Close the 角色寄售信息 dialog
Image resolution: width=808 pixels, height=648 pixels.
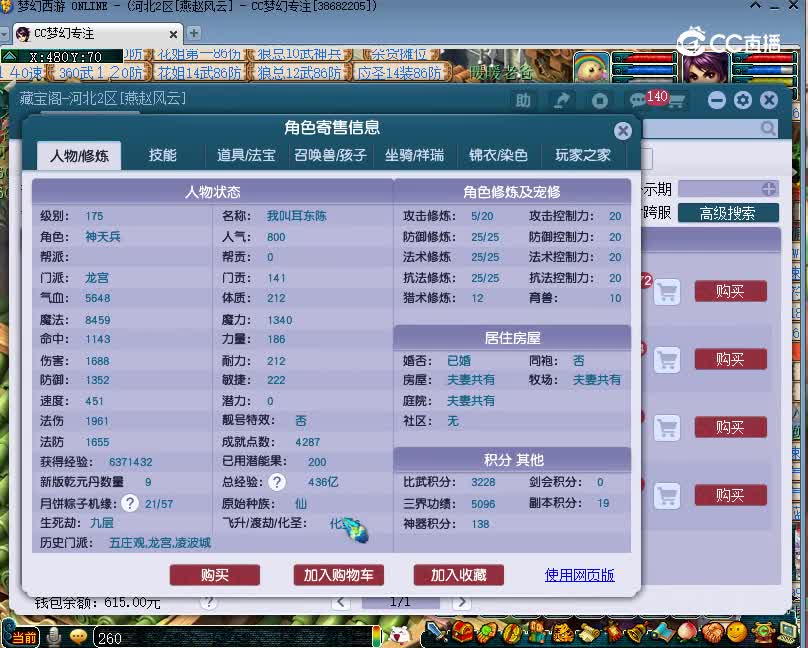click(623, 131)
